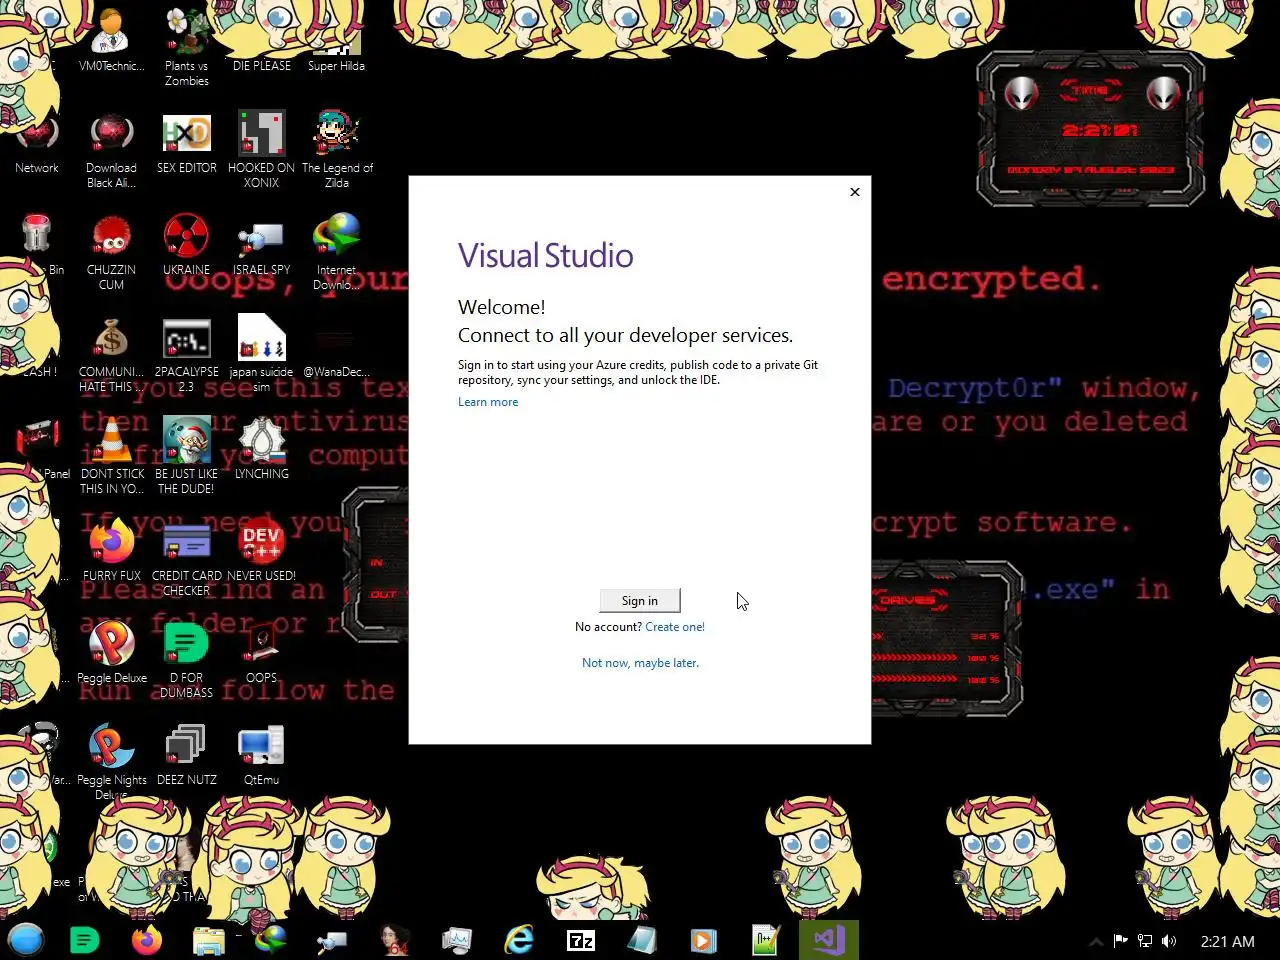The width and height of the screenshot is (1280, 960).
Task: Select the UKRAINE radiation desktop icon
Action: (x=187, y=245)
